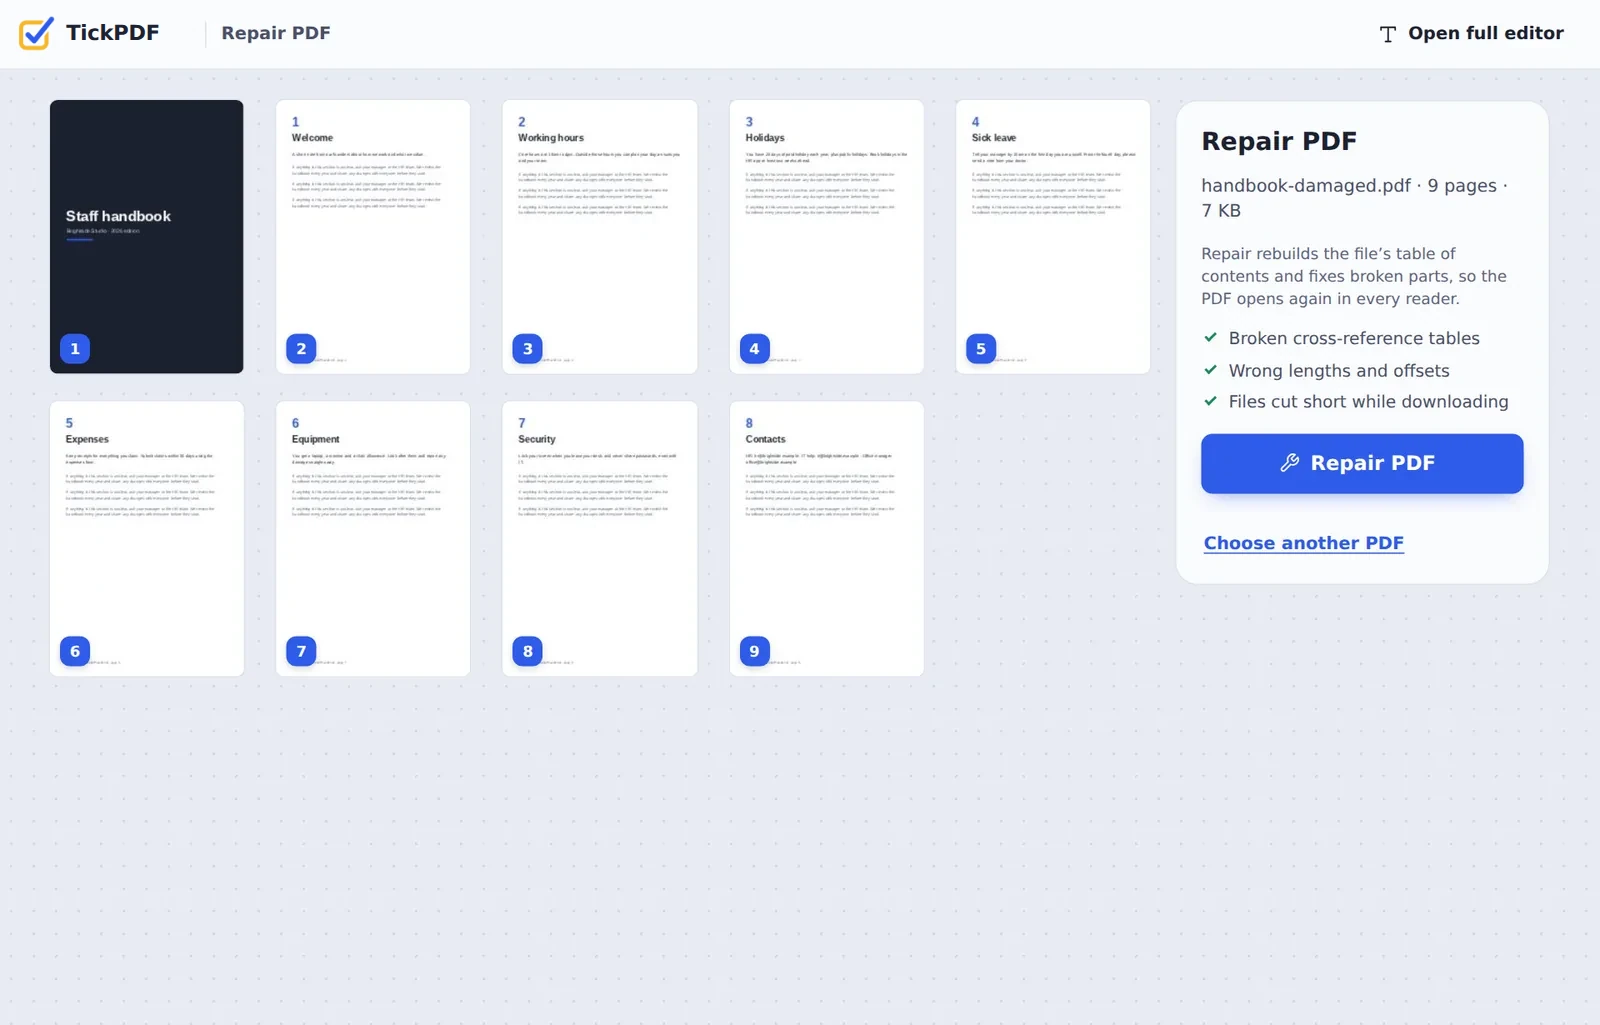Click page badge number 6
1600x1025 pixels.
[x=75, y=651]
